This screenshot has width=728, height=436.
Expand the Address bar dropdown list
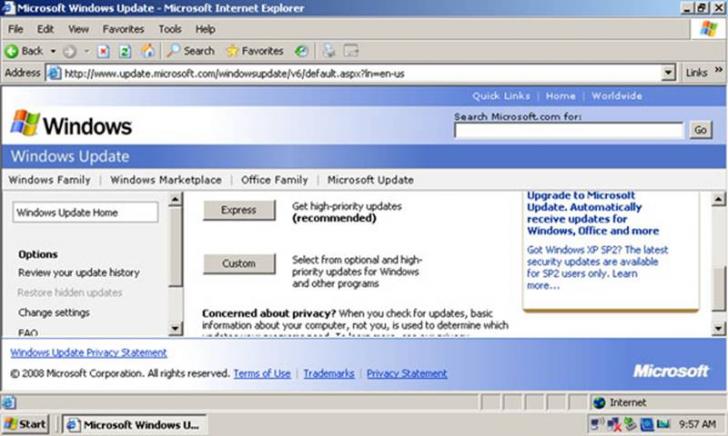pos(669,73)
